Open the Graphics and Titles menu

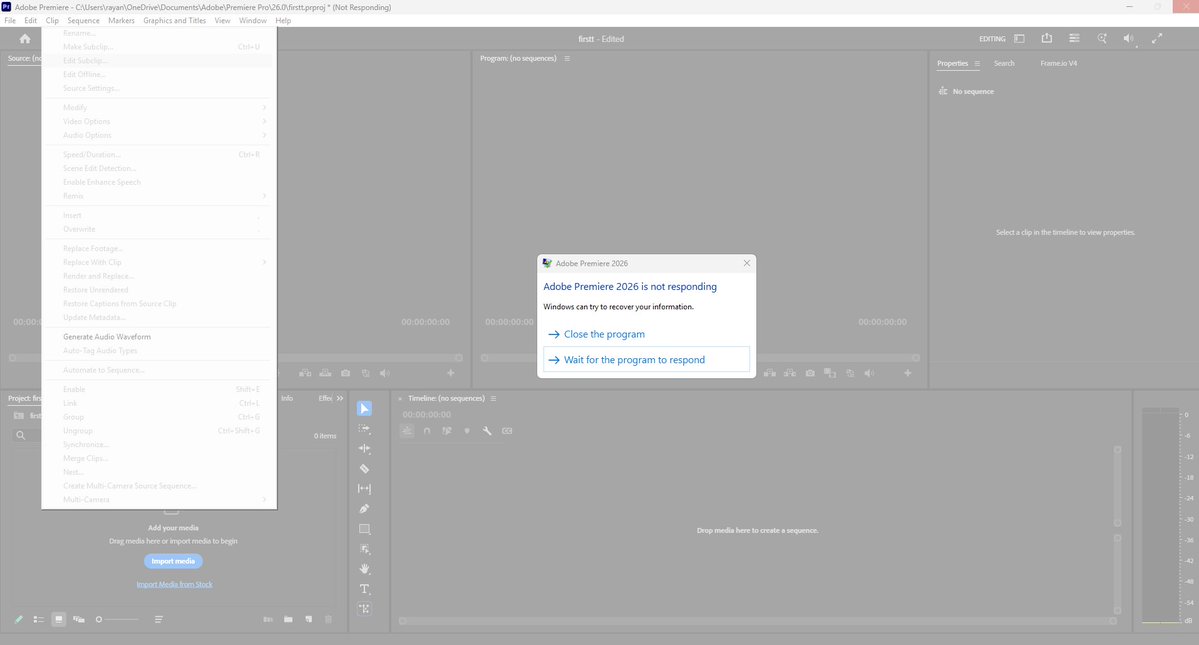pyautogui.click(x=174, y=21)
